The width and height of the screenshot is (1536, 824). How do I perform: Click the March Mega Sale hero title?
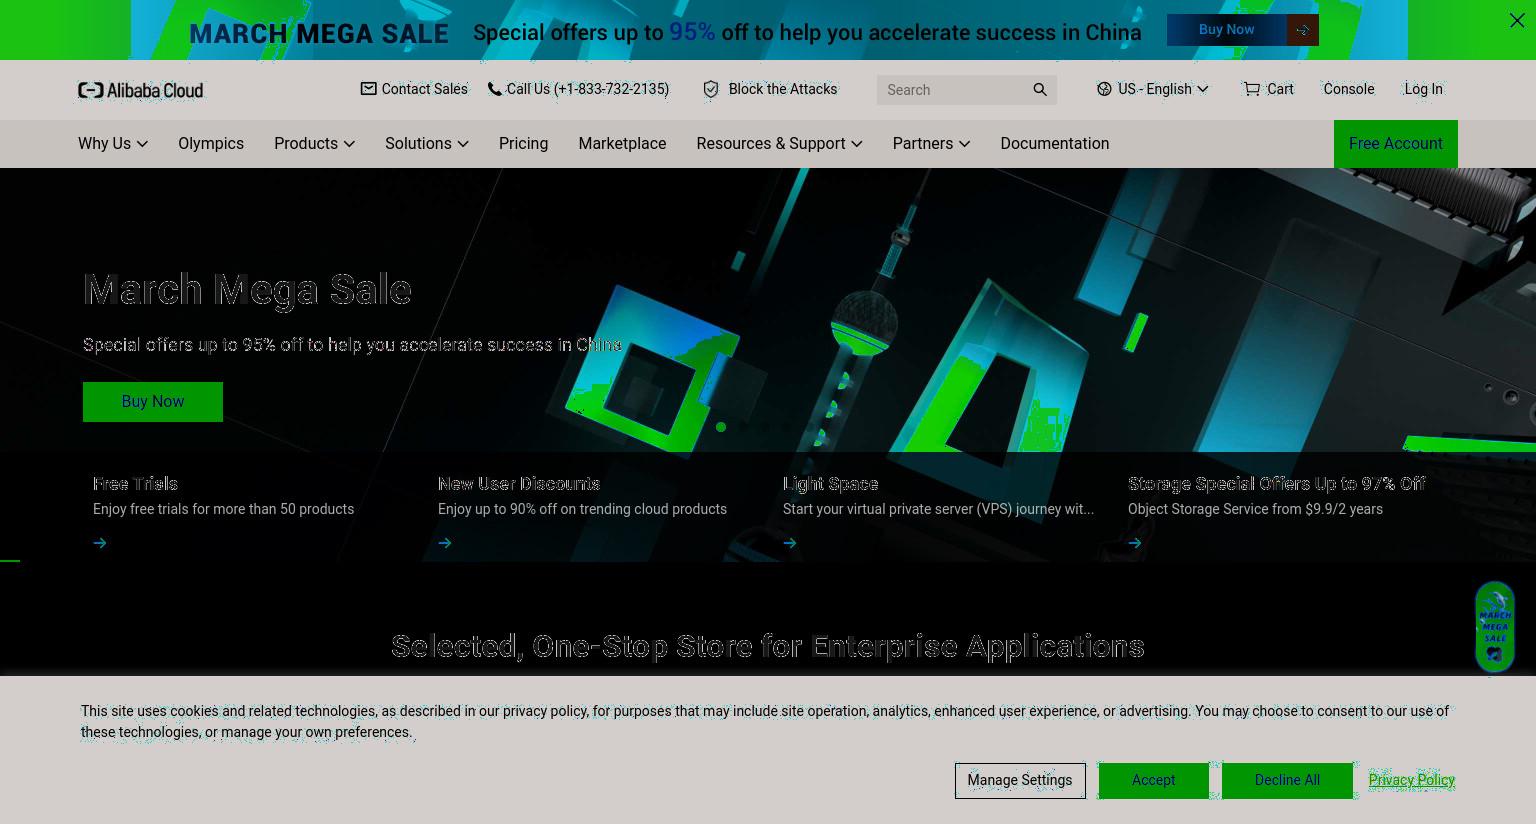pos(247,290)
